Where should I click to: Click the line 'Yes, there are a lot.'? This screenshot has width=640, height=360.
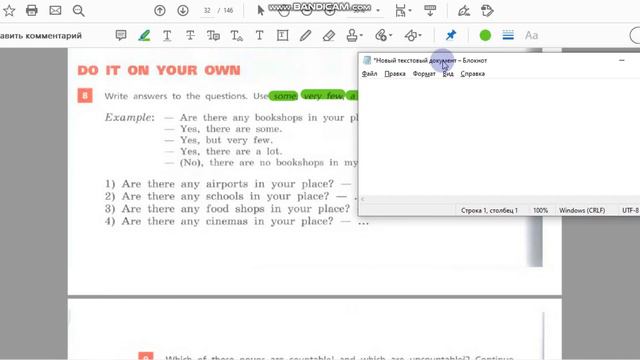231,151
